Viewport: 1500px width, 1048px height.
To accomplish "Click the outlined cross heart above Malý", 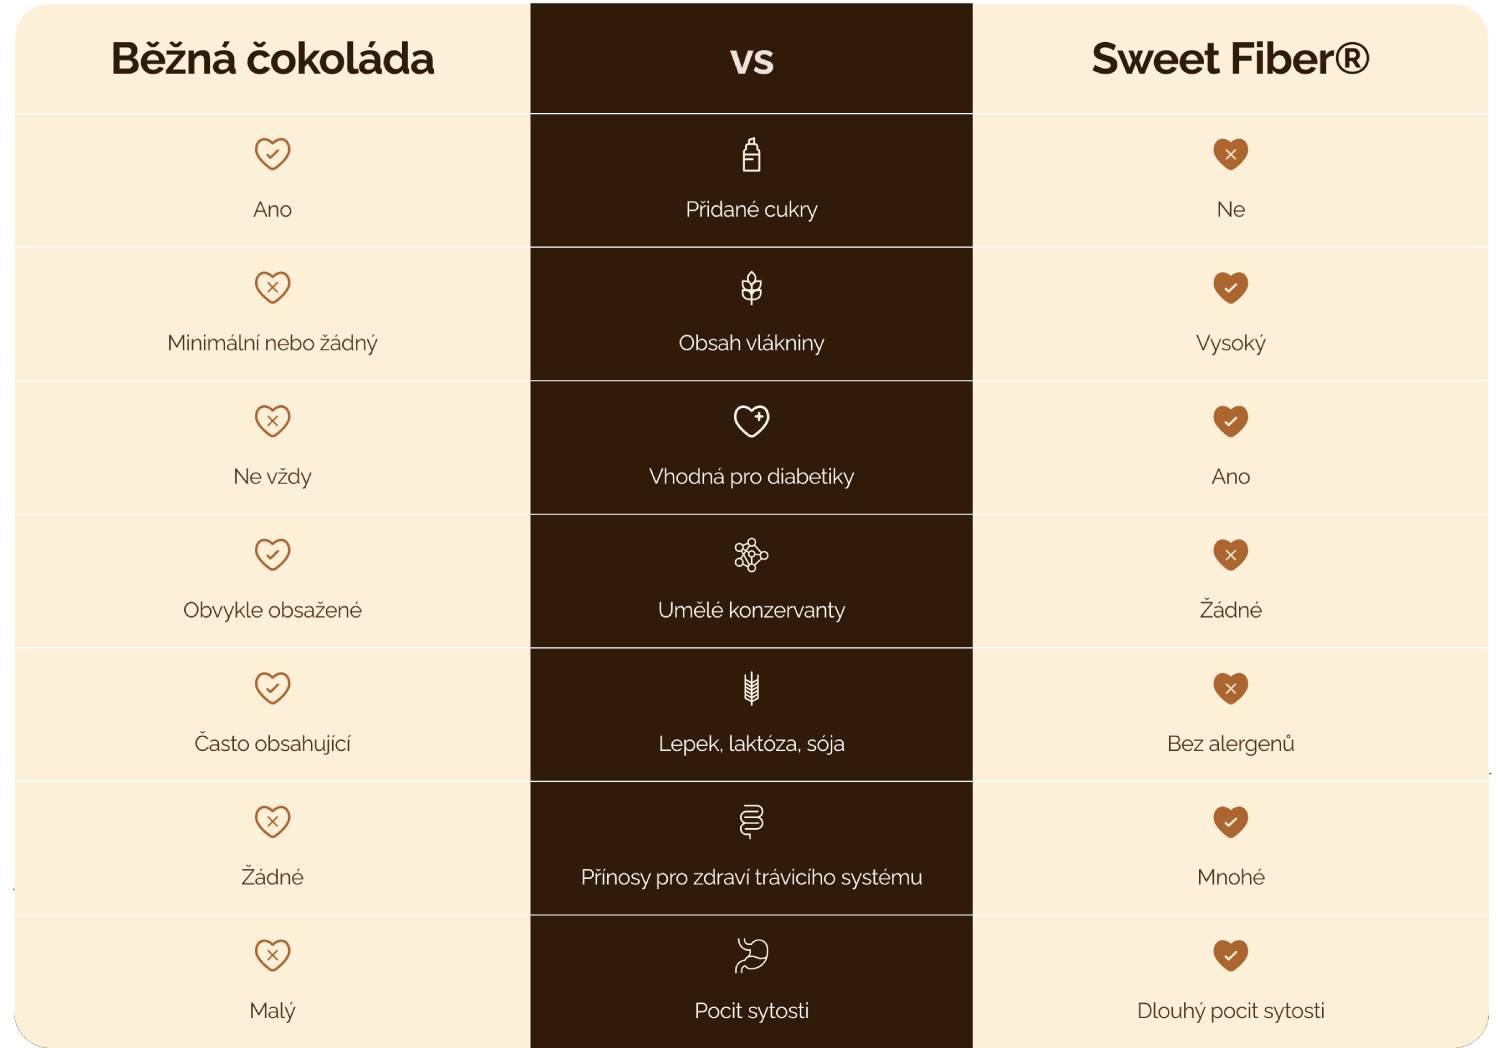I will pyautogui.click(x=272, y=955).
